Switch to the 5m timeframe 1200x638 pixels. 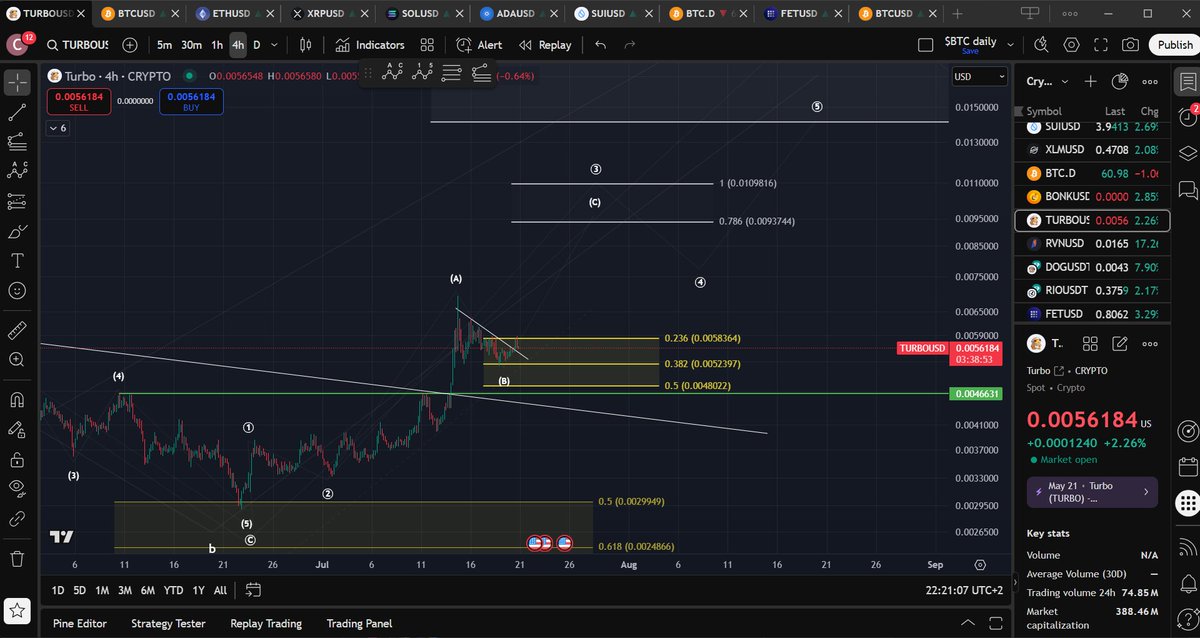pyautogui.click(x=164, y=45)
